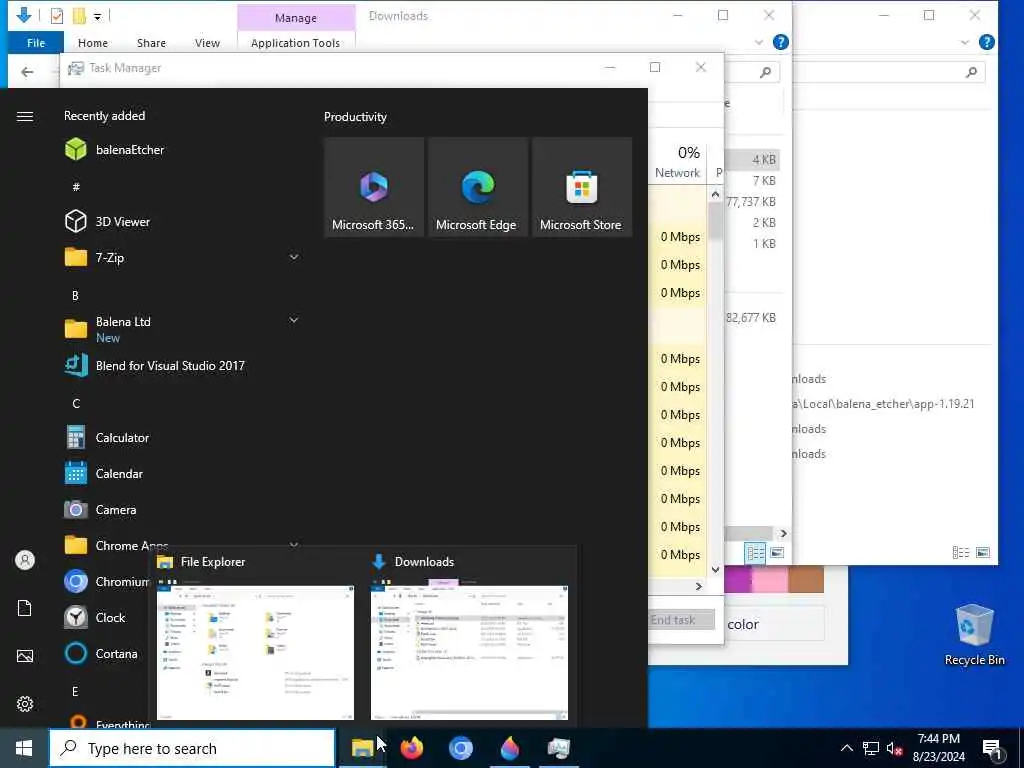The width and height of the screenshot is (1024, 768).
Task: Click the pink color swatch
Action: (x=771, y=580)
